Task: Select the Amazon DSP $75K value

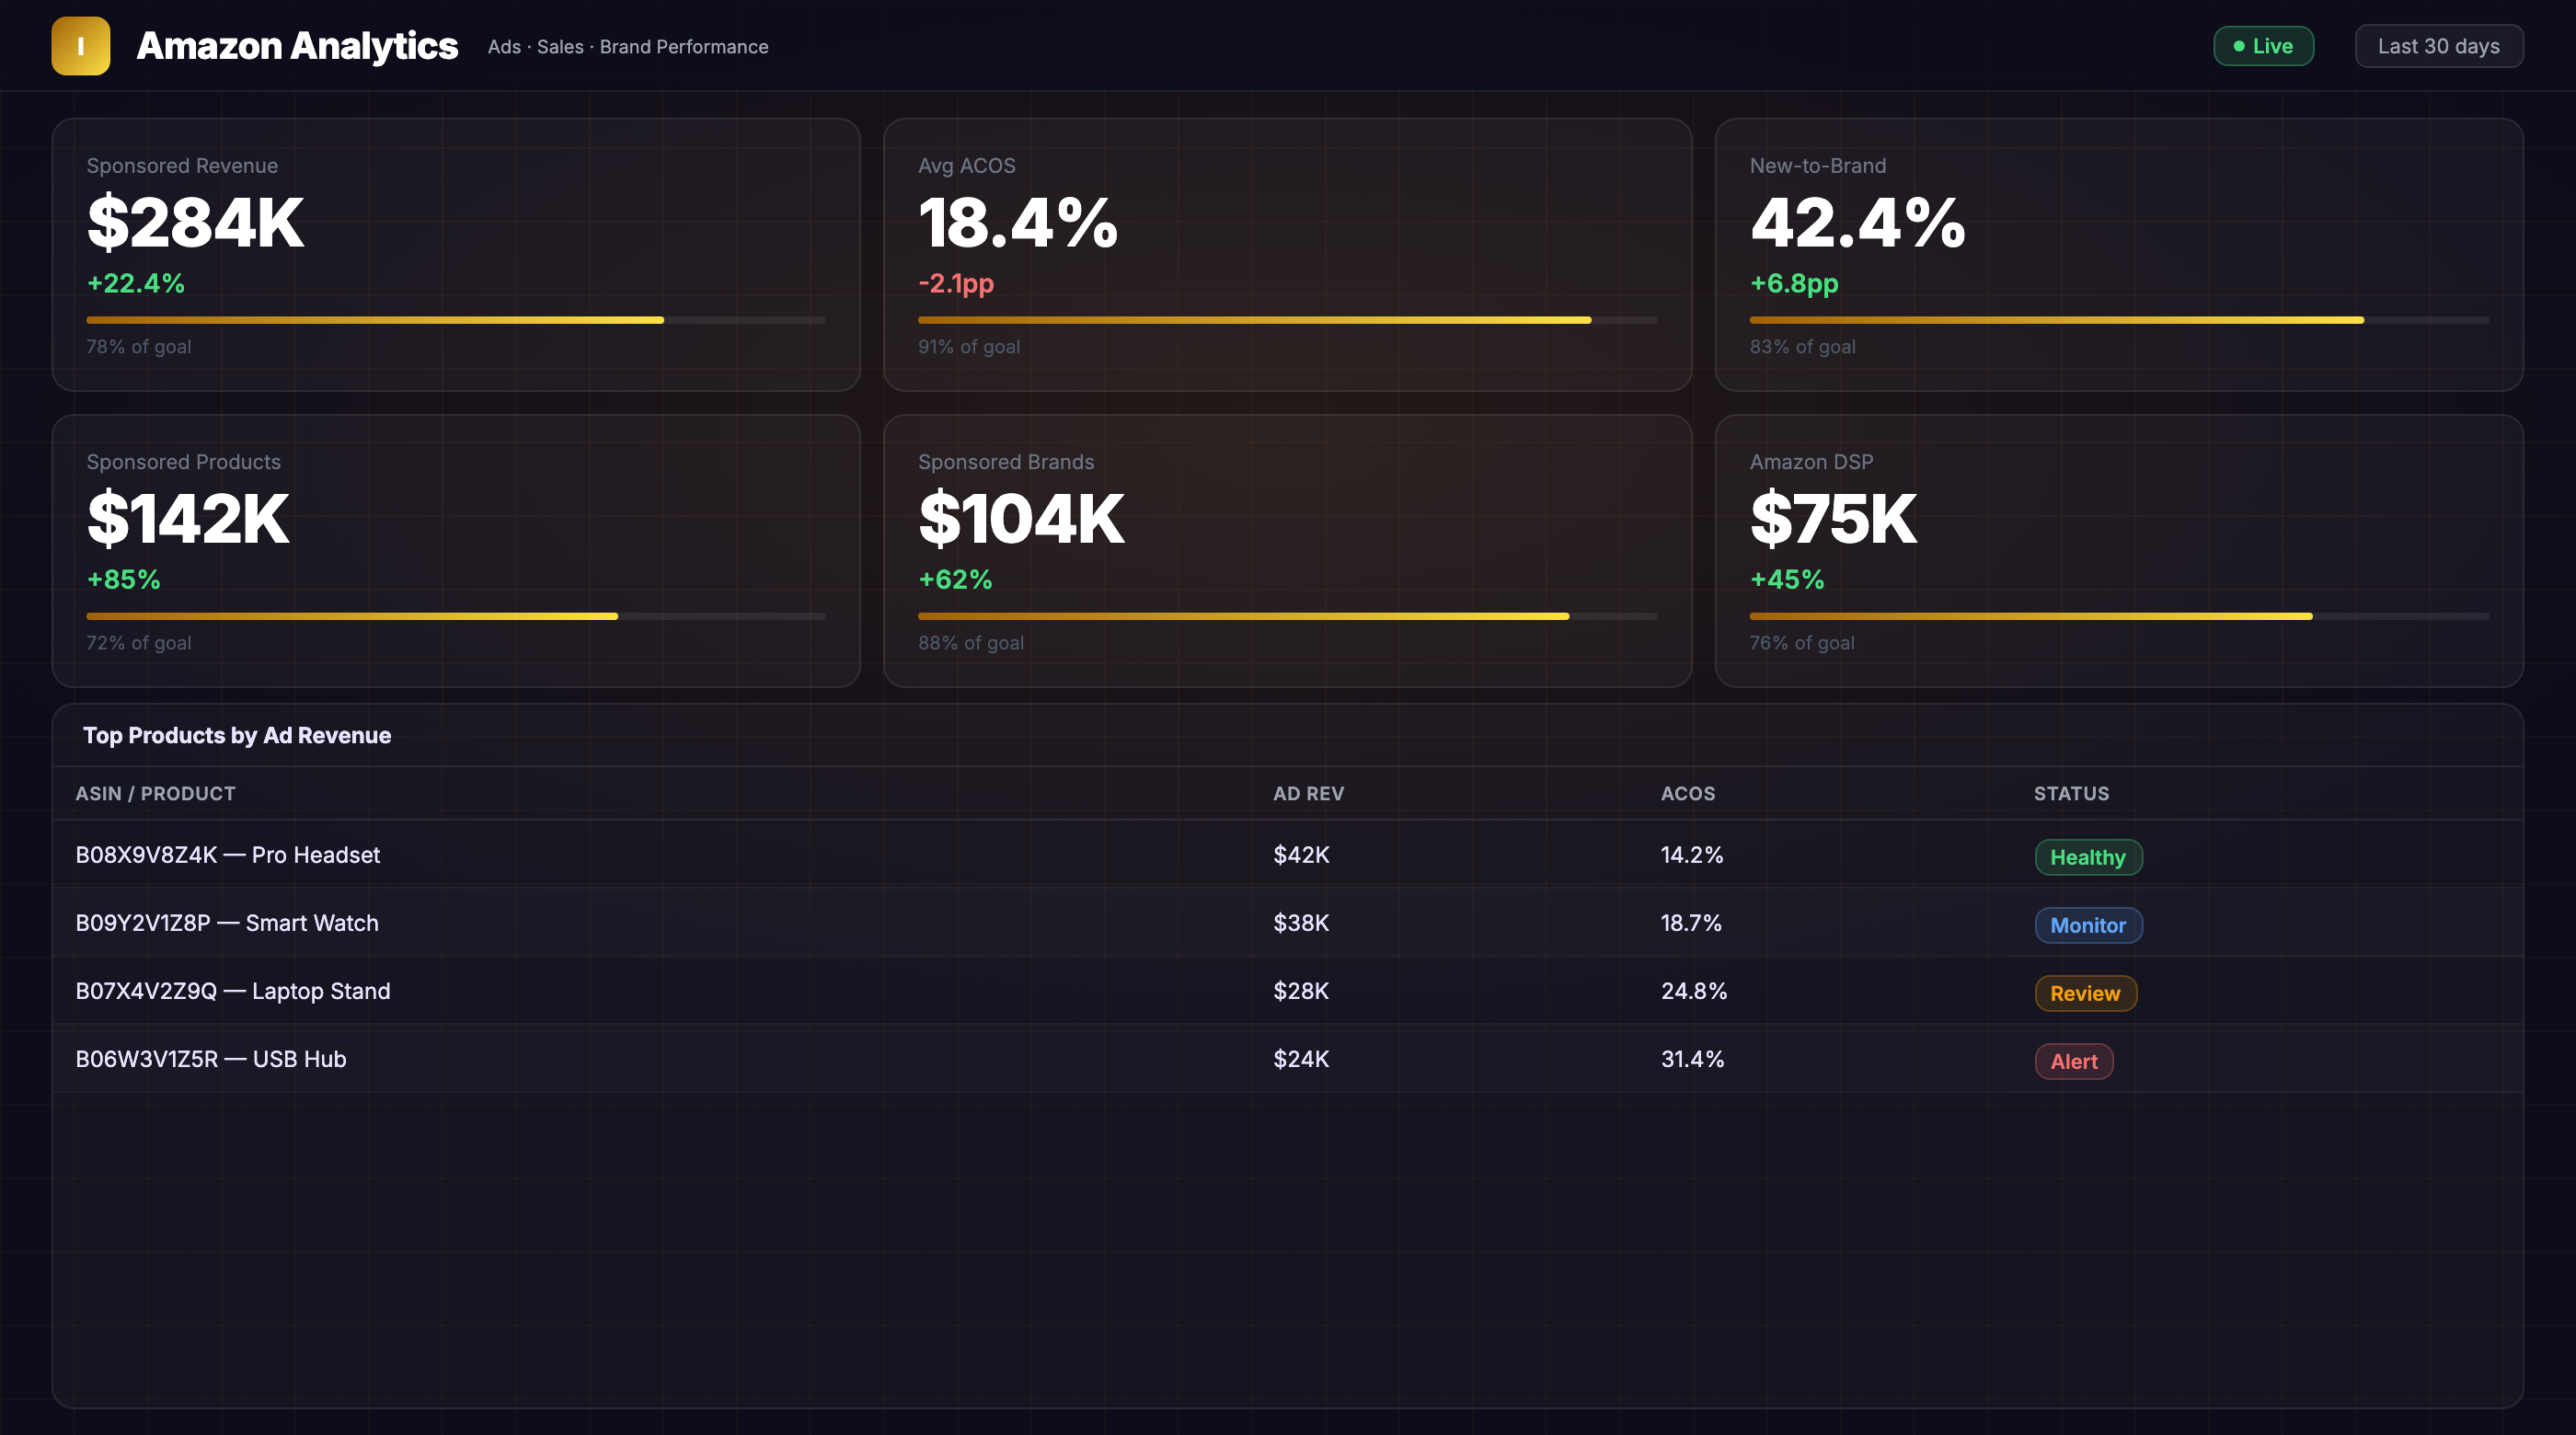Action: [1833, 518]
